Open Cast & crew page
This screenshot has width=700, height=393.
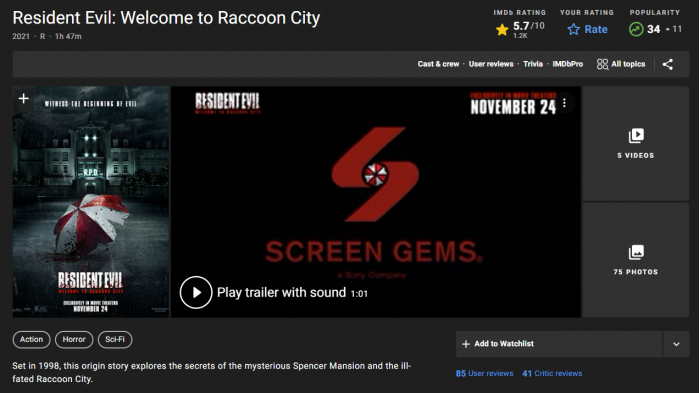pos(438,64)
